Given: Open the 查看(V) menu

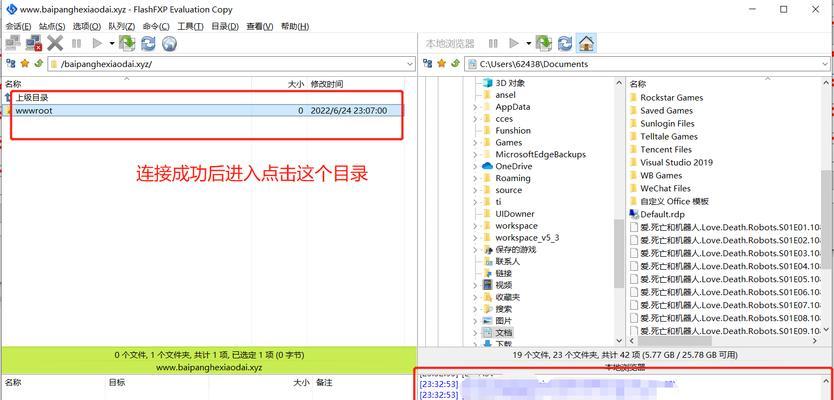Looking at the screenshot, I should pos(260,27).
